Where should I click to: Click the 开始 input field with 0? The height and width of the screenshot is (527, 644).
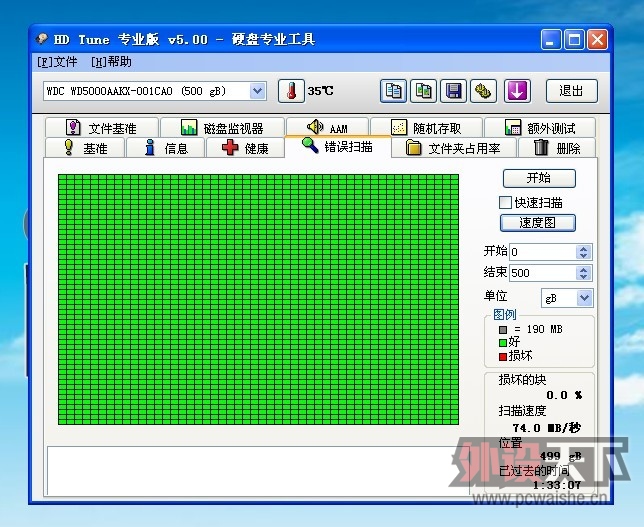tap(543, 252)
